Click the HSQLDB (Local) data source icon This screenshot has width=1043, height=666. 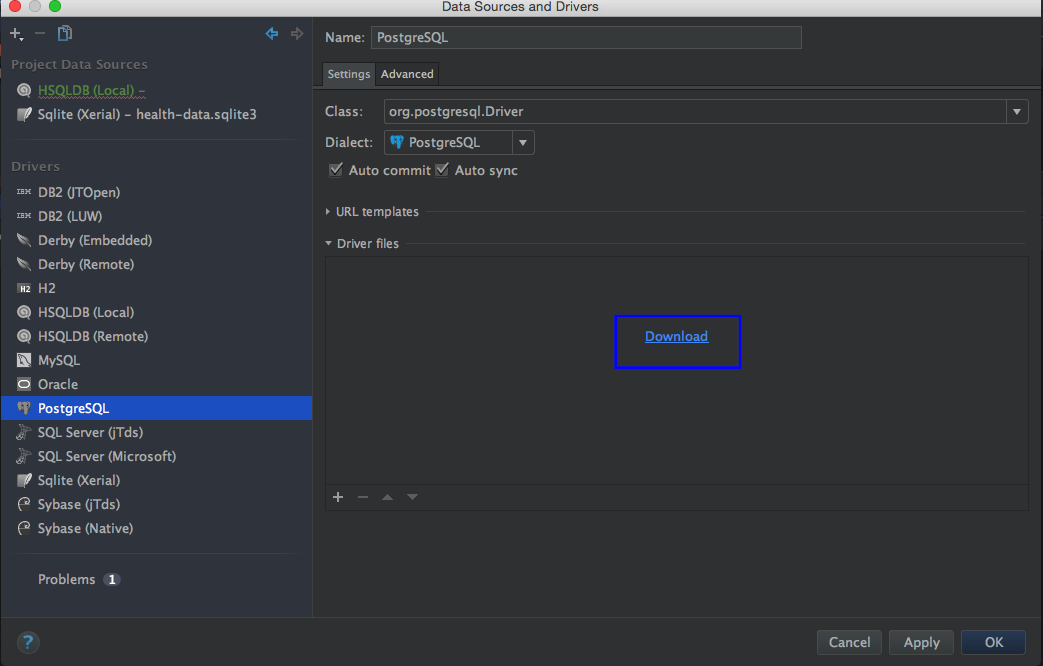24,90
